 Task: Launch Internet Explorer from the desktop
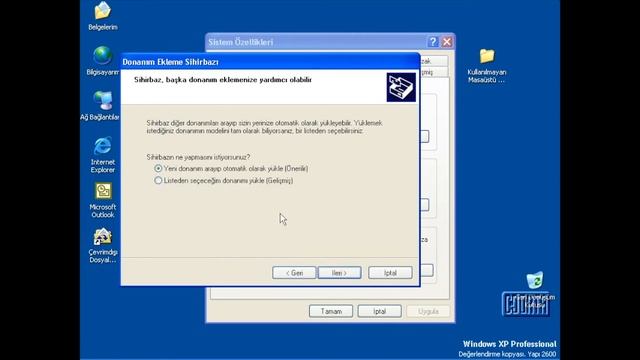102,146
